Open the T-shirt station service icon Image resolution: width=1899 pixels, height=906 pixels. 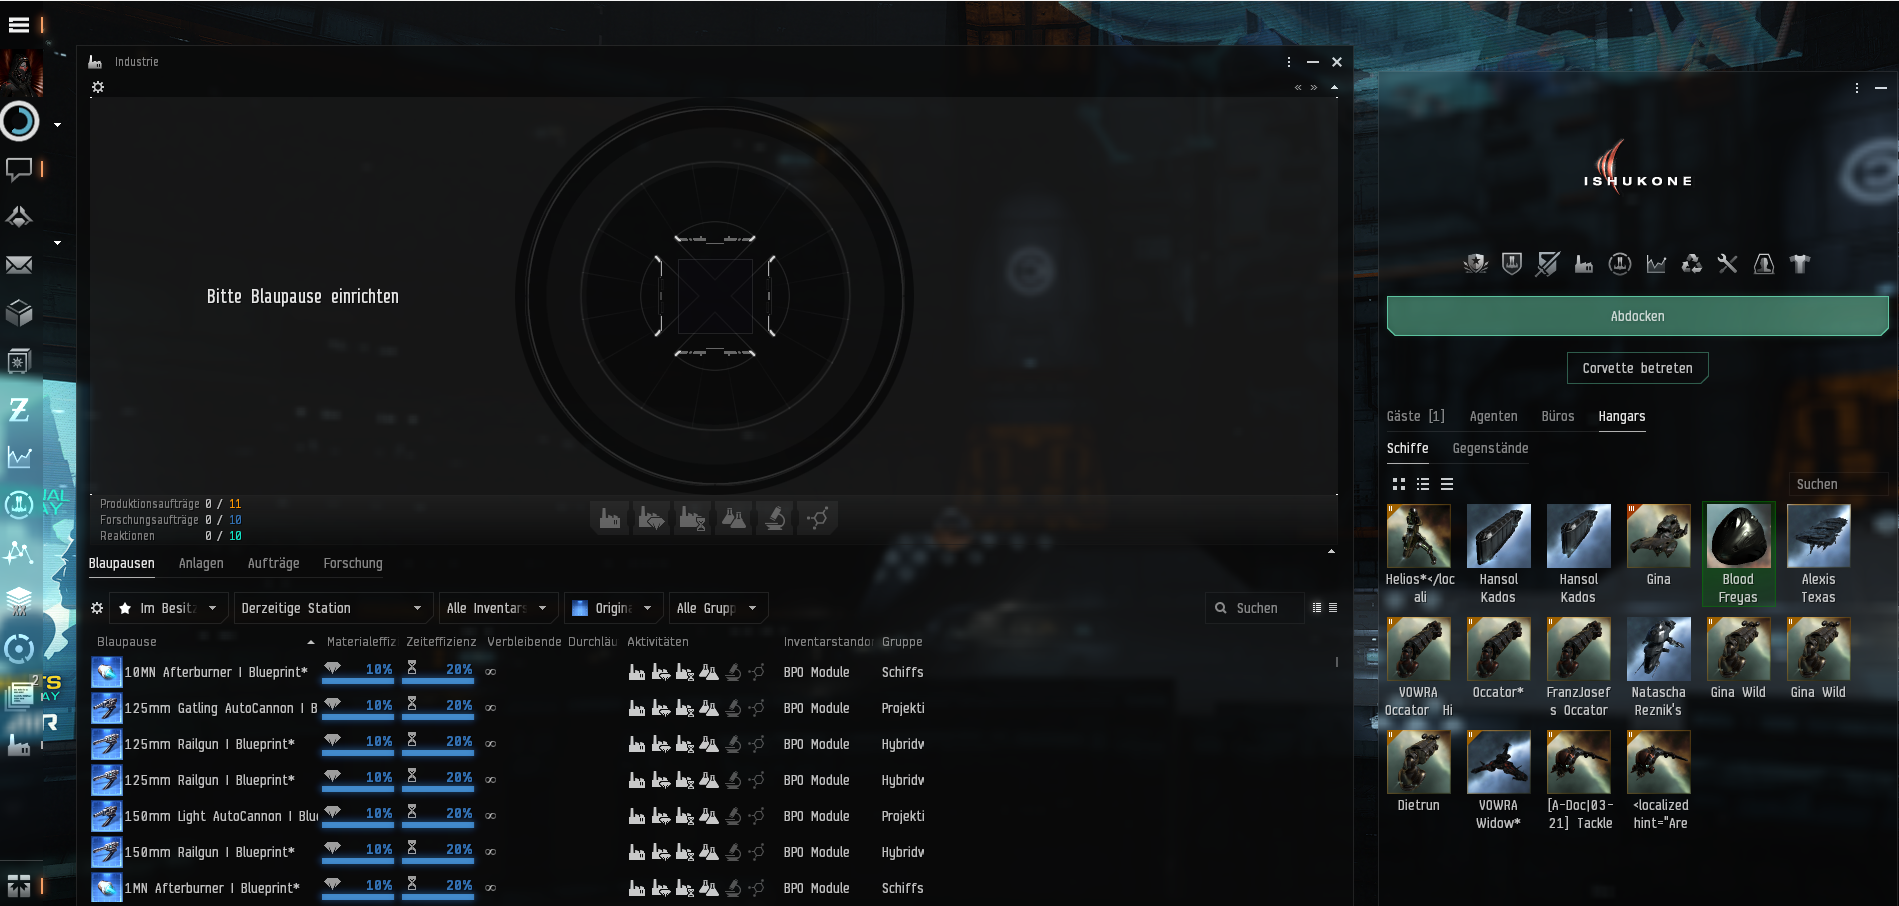1800,264
